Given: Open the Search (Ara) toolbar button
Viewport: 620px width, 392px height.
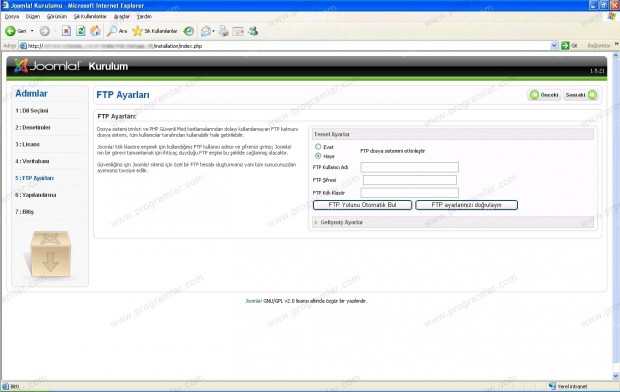Looking at the screenshot, I should pyautogui.click(x=117, y=31).
